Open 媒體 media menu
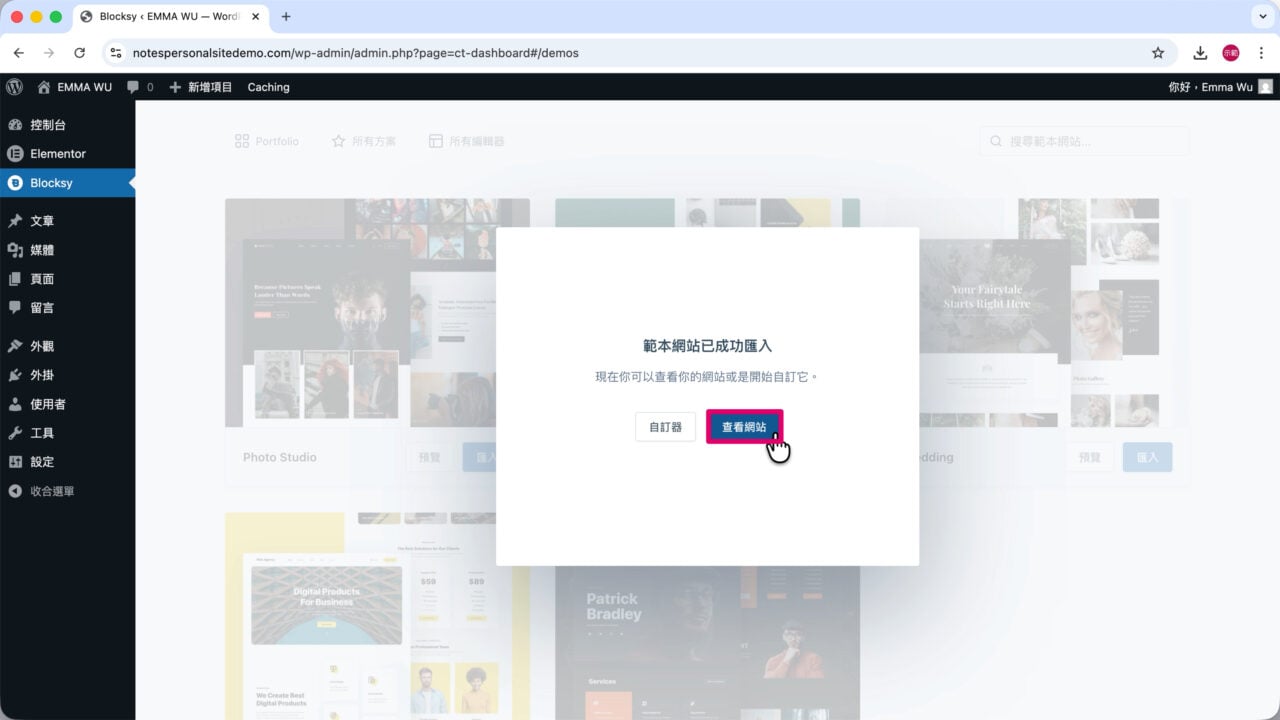The image size is (1280, 720). pyautogui.click(x=67, y=250)
